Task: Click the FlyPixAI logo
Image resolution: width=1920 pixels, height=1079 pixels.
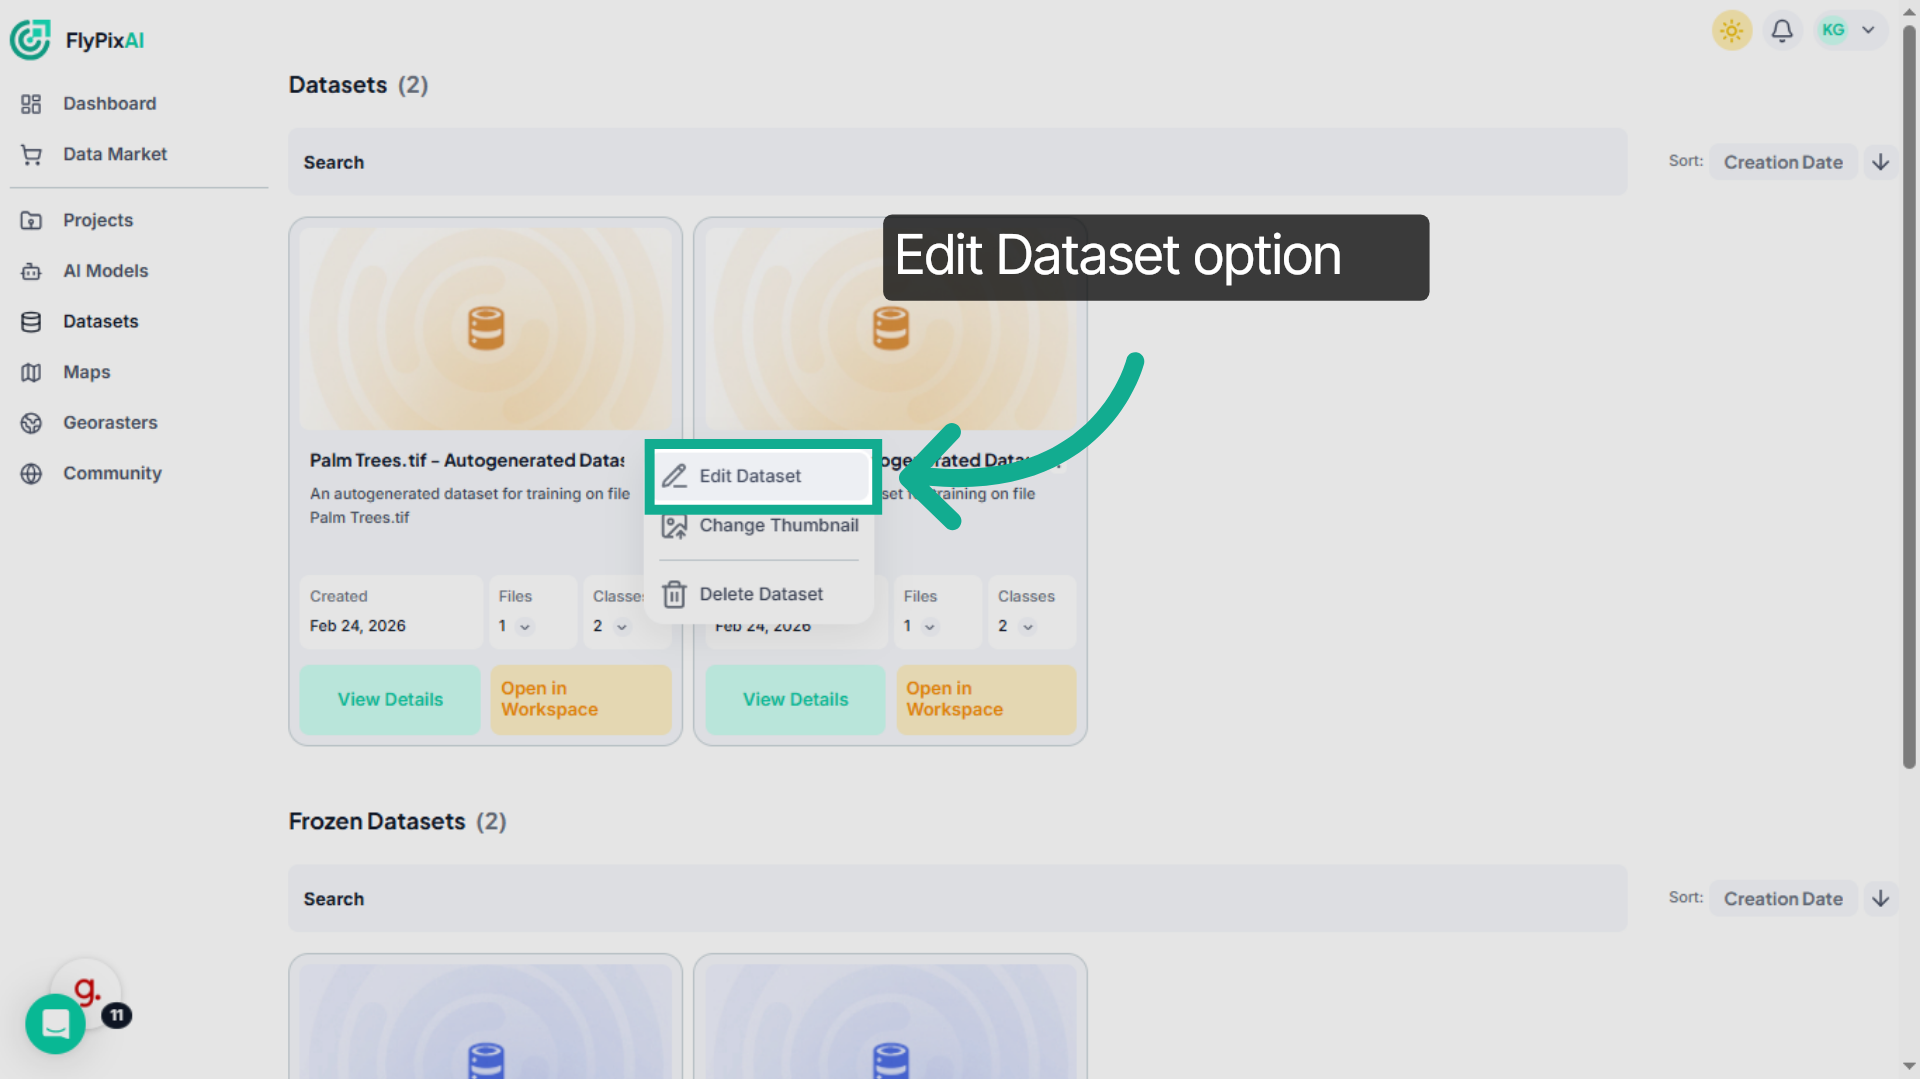Action: 78,40
